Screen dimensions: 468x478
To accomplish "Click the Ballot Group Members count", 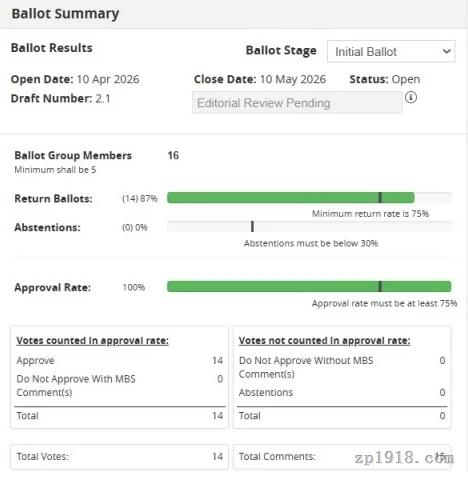I will coord(173,155).
